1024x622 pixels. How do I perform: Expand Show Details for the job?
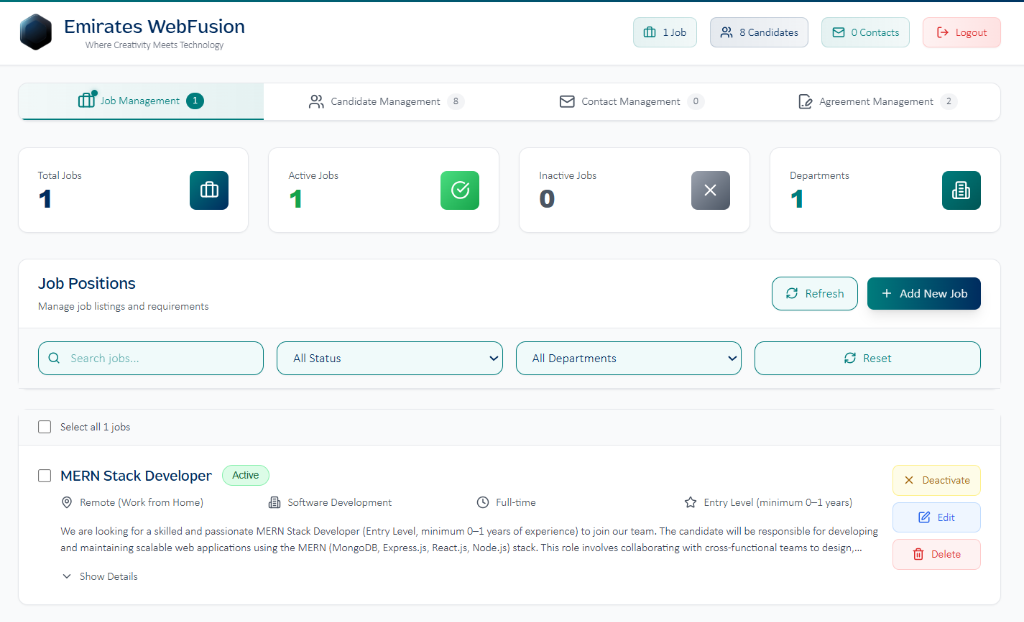click(100, 576)
